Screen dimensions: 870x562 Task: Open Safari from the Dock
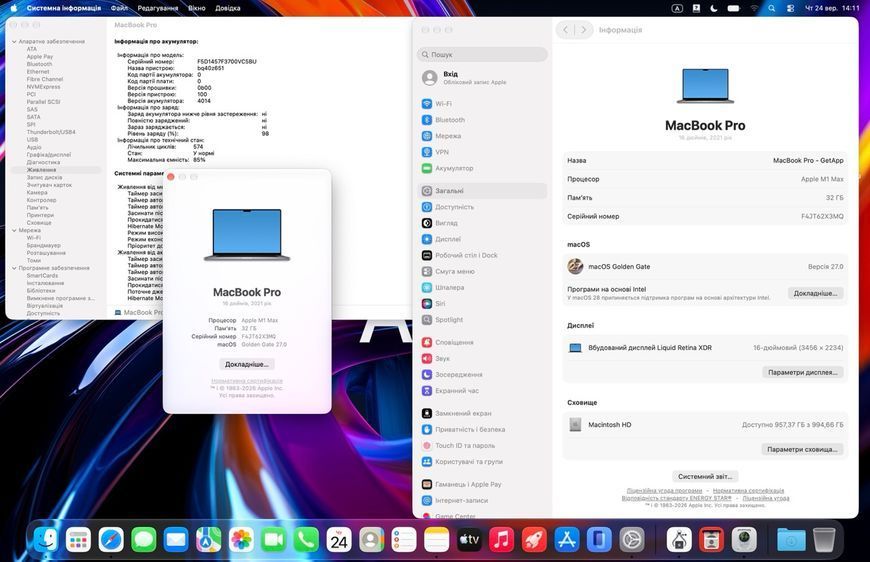pos(111,539)
